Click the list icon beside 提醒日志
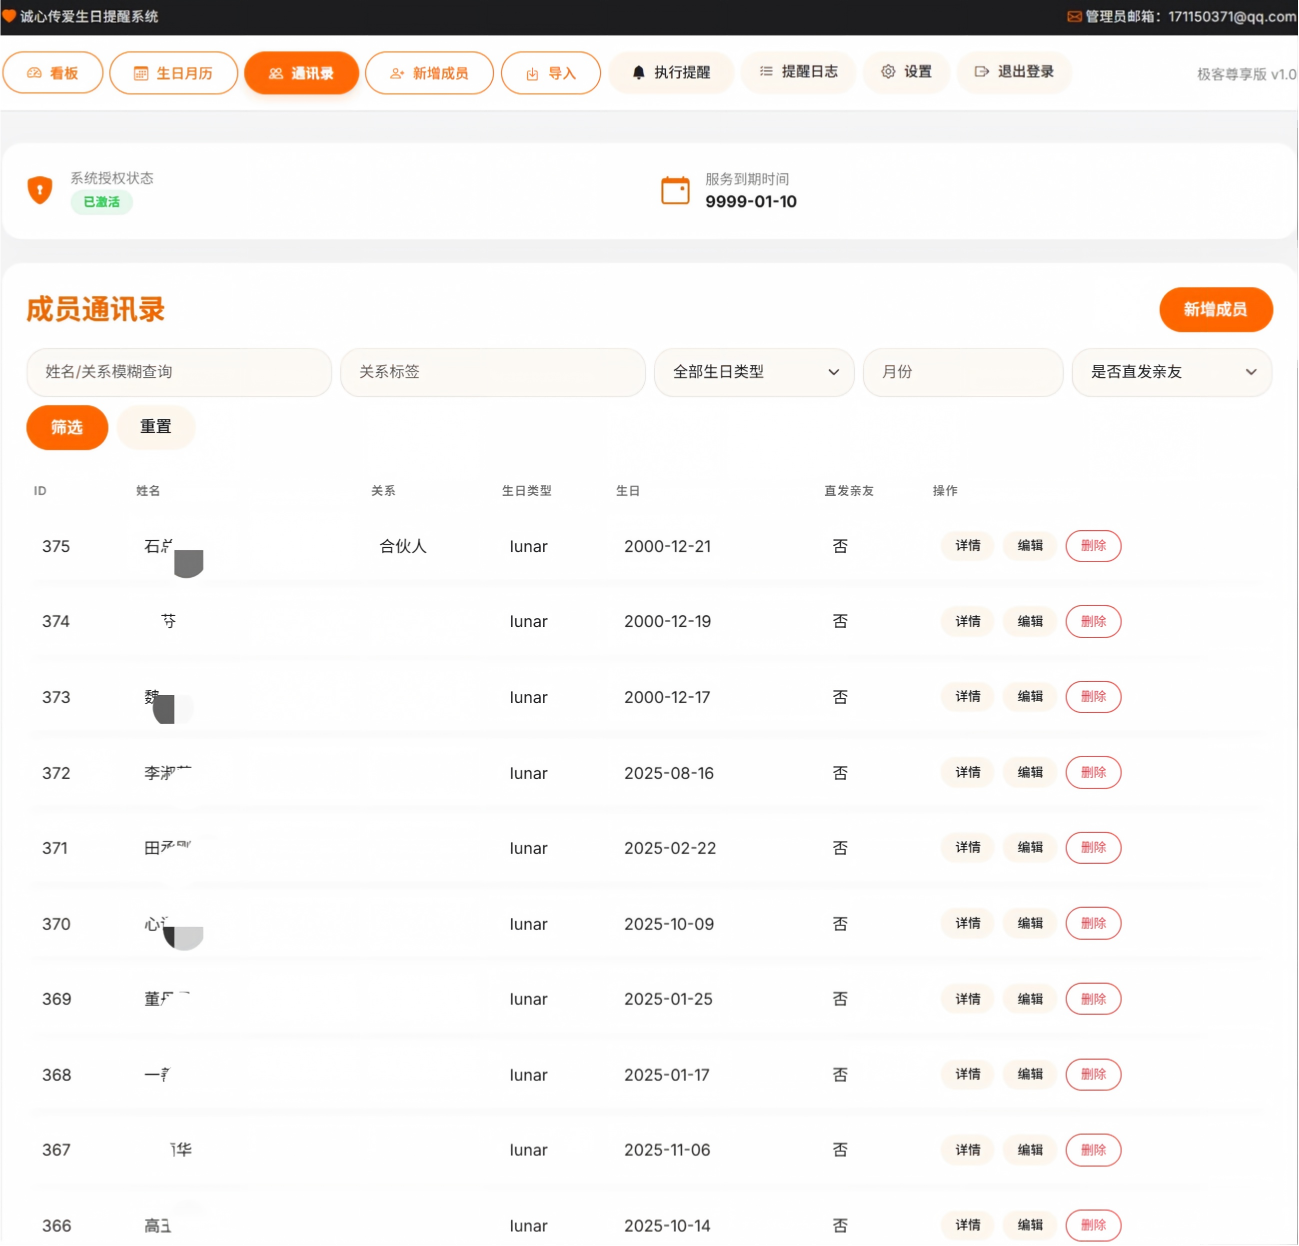The width and height of the screenshot is (1299, 1246). pyautogui.click(x=766, y=71)
